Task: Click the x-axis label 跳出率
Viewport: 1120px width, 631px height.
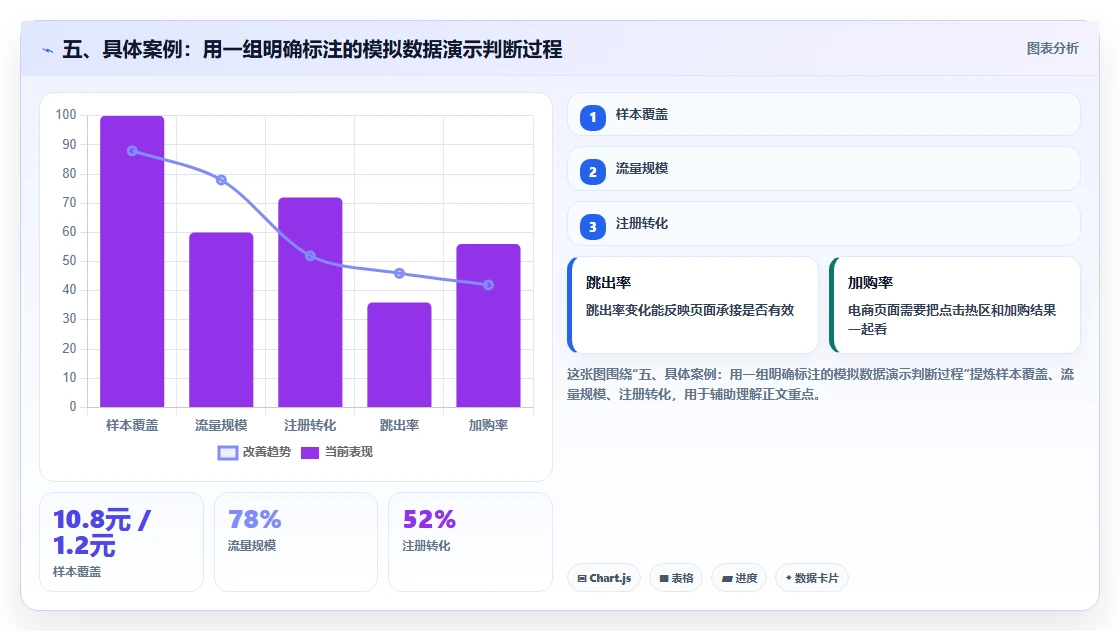Action: tap(399, 425)
